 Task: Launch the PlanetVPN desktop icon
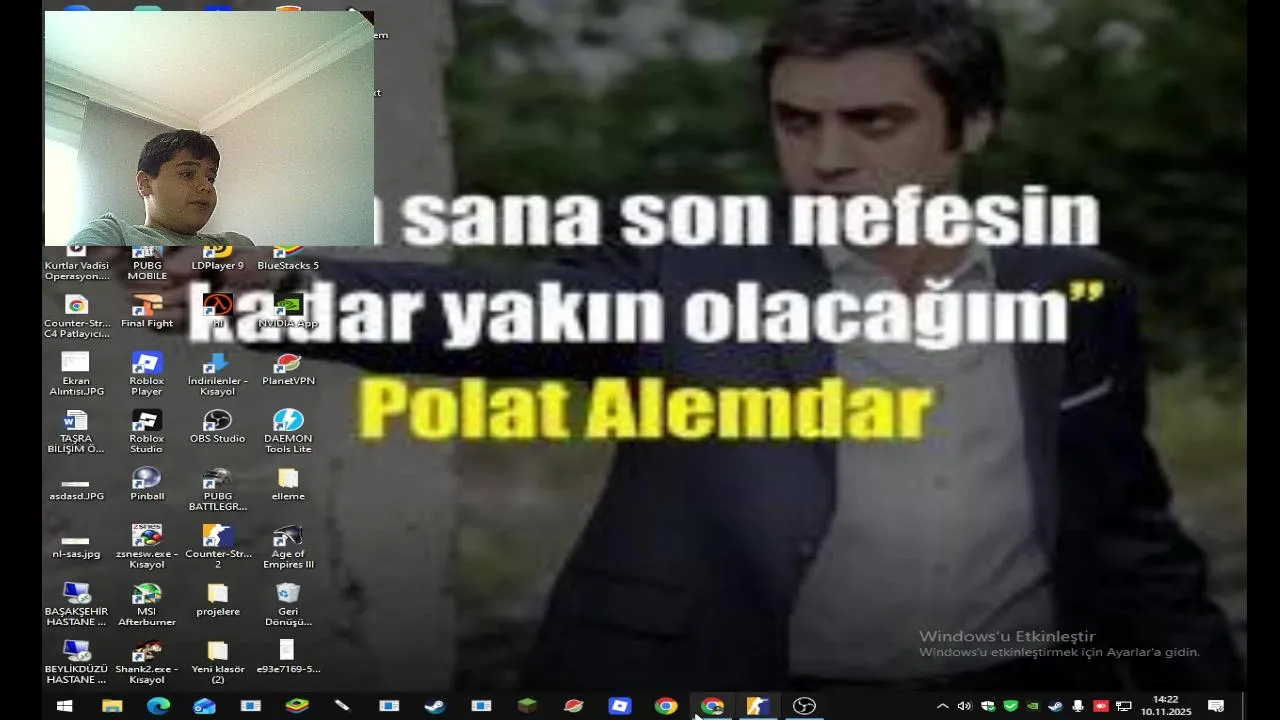tap(288, 368)
